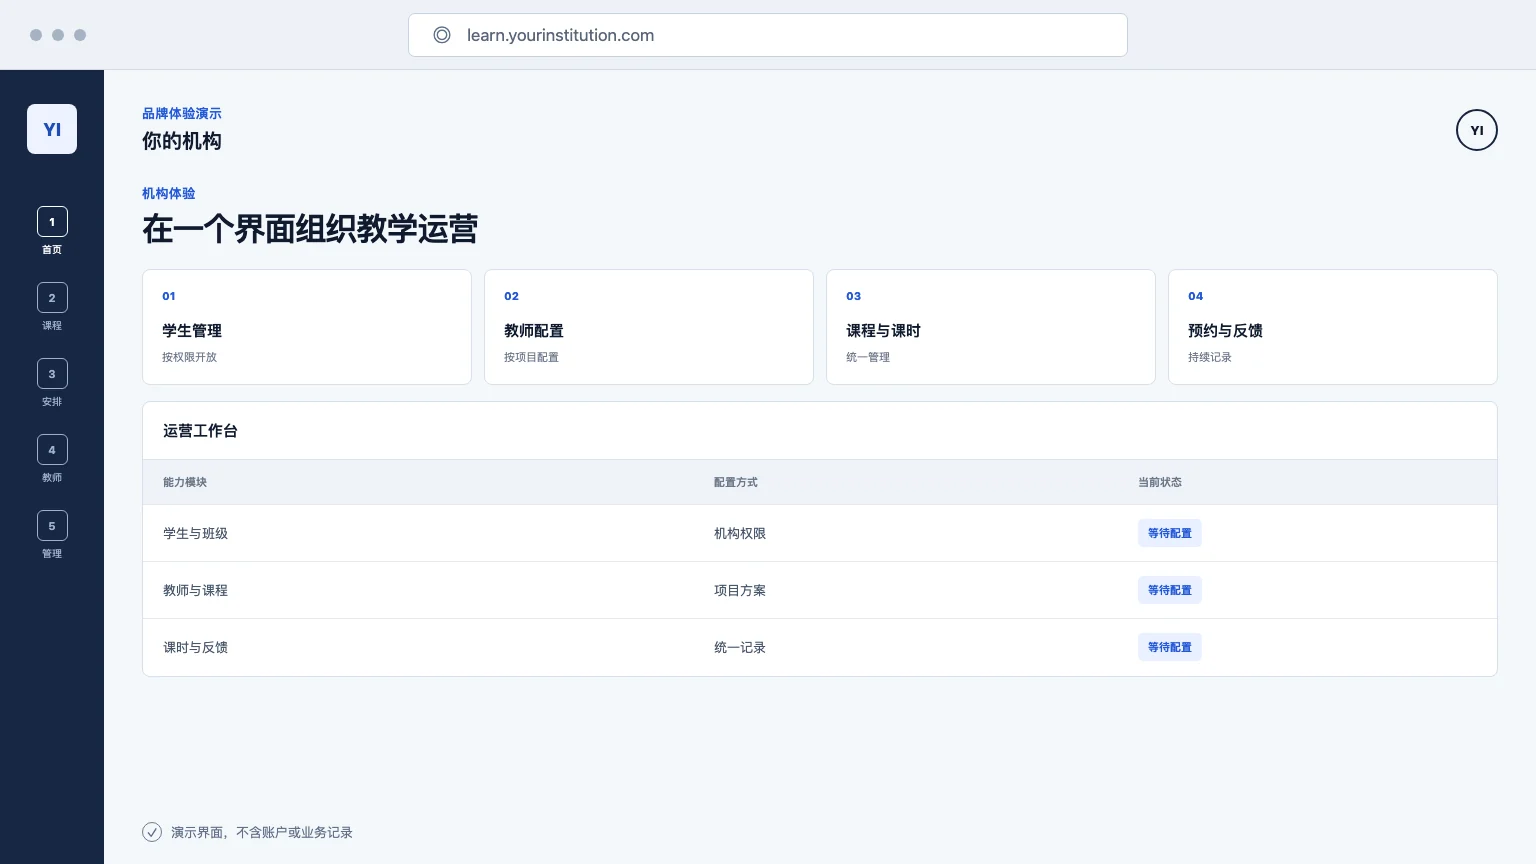This screenshot has width=1536, height=864.
Task: Click the site icon in the address bar
Action: coord(442,35)
